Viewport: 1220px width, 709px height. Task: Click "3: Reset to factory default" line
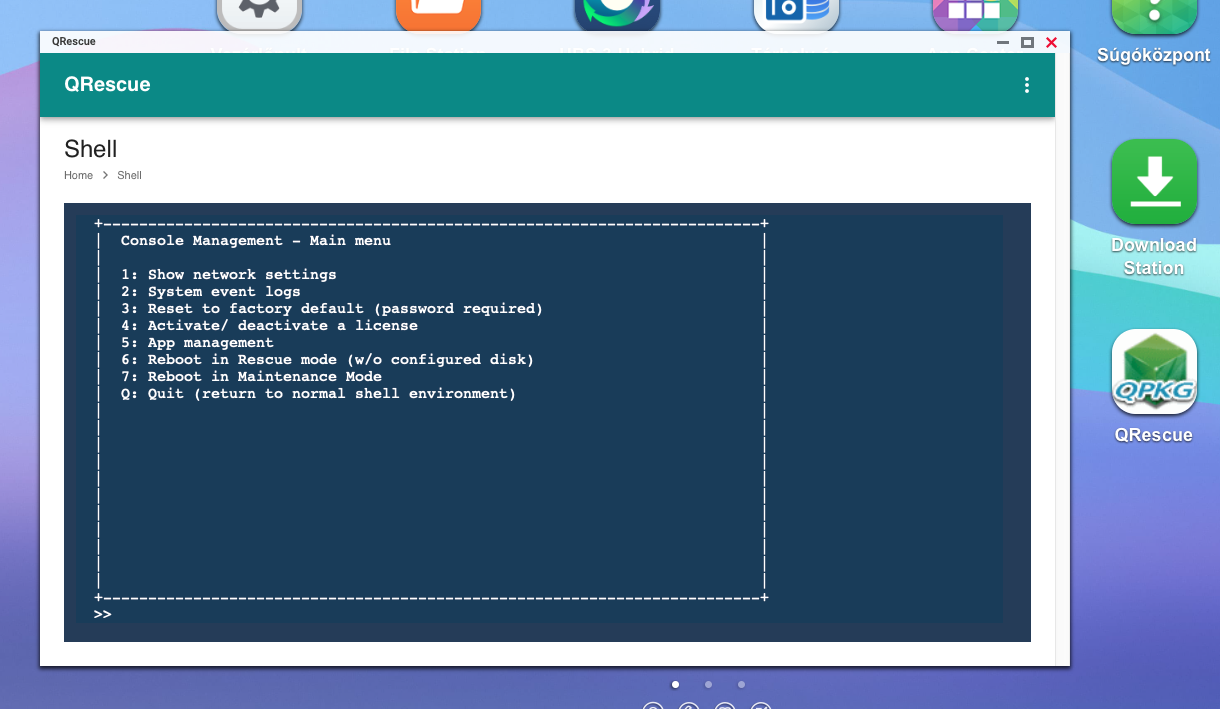click(x=332, y=309)
